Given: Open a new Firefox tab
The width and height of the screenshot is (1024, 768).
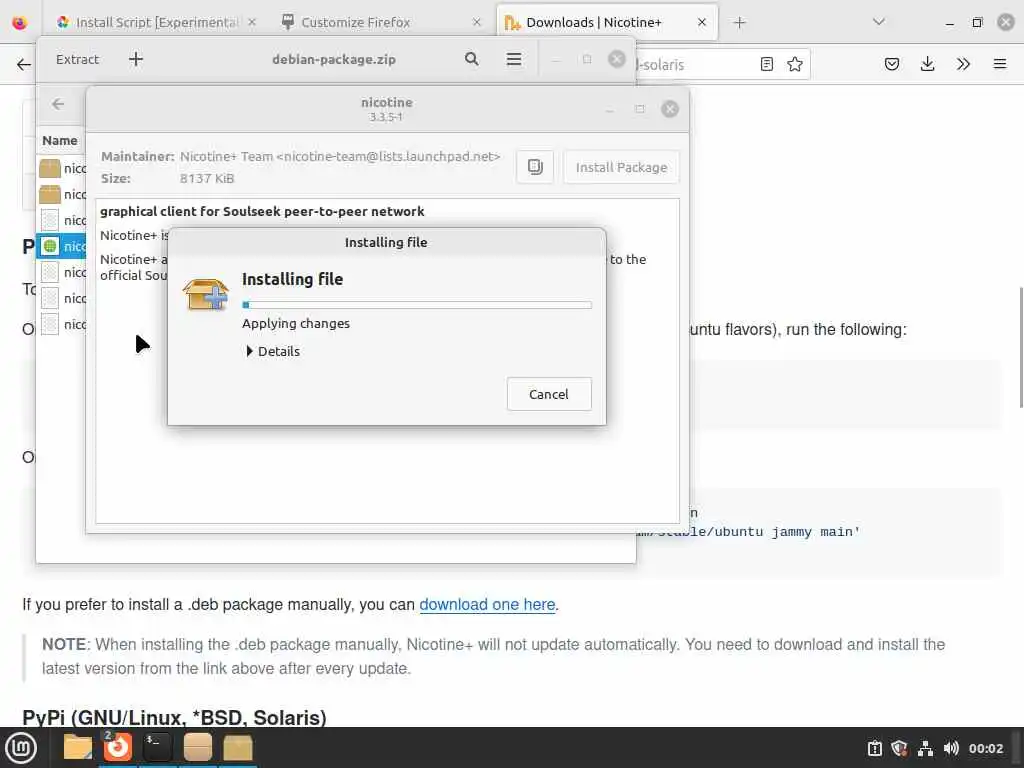Looking at the screenshot, I should (739, 23).
